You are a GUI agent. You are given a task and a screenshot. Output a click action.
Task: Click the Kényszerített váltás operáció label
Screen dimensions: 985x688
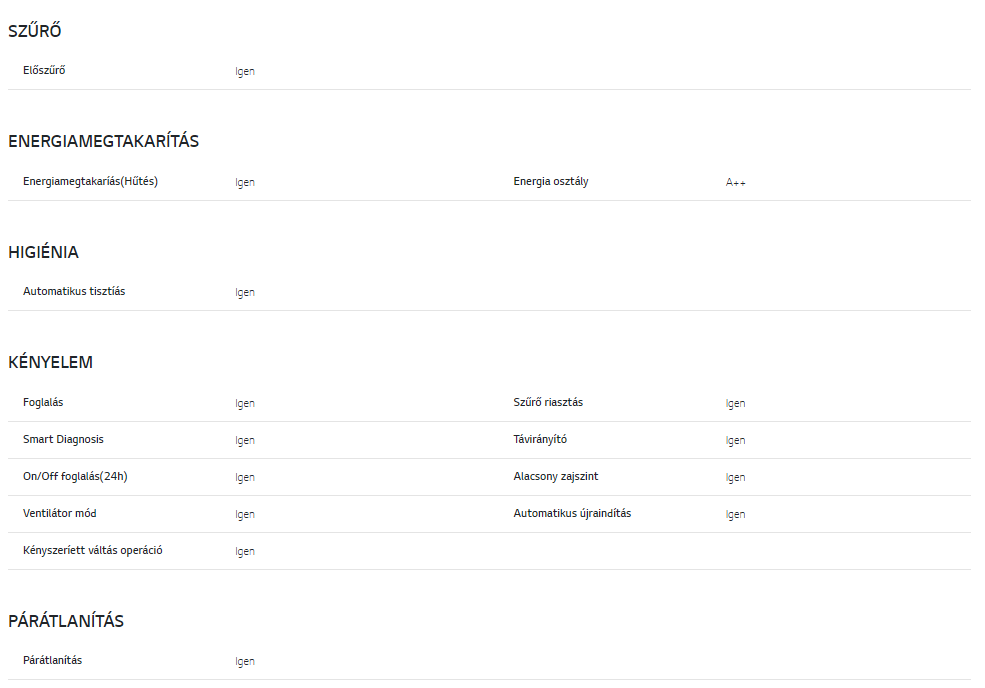pos(93,550)
